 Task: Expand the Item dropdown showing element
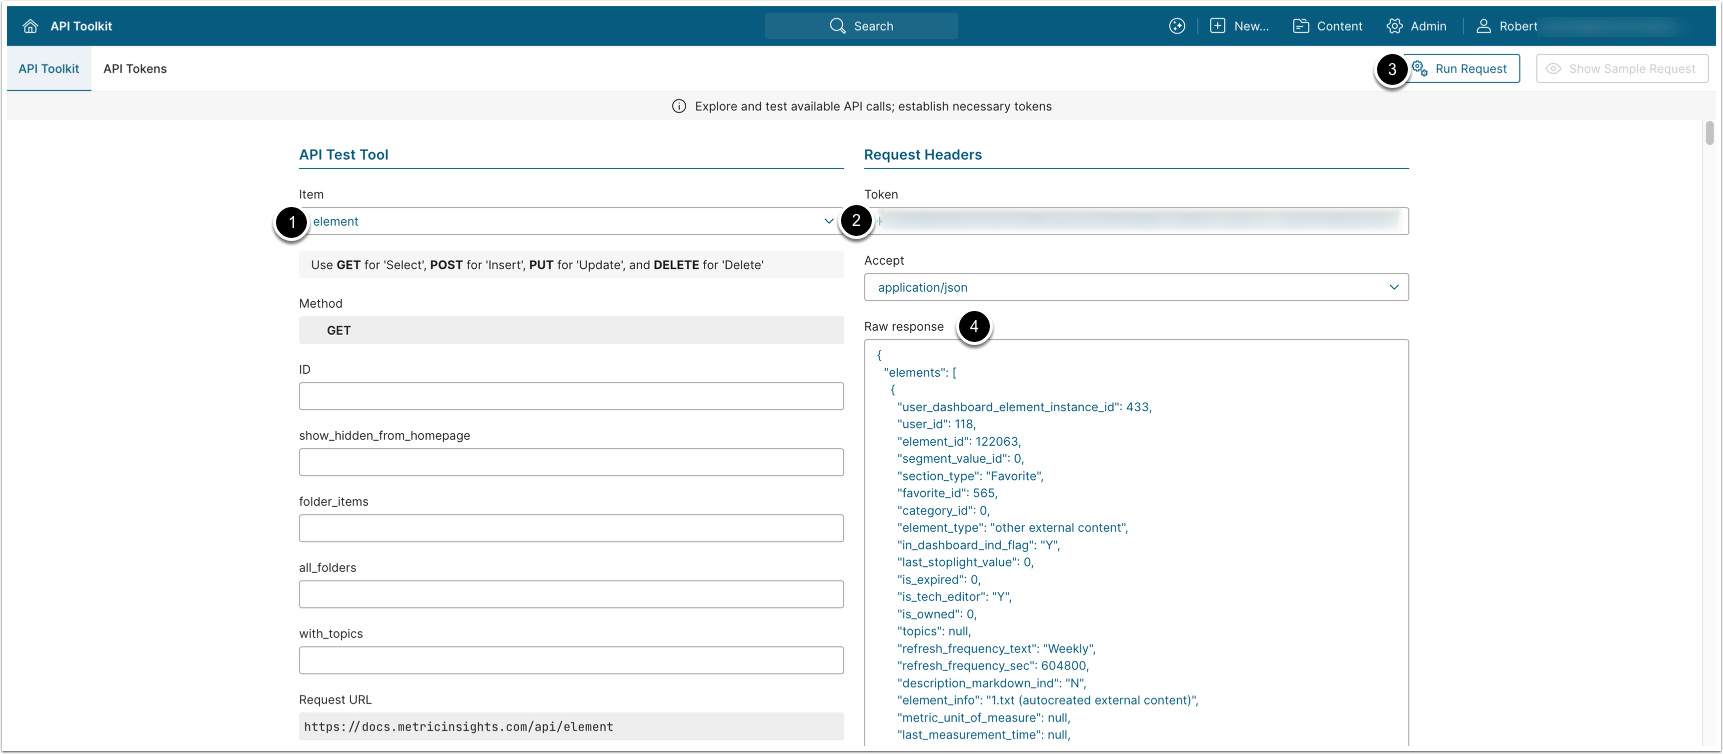[571, 221]
